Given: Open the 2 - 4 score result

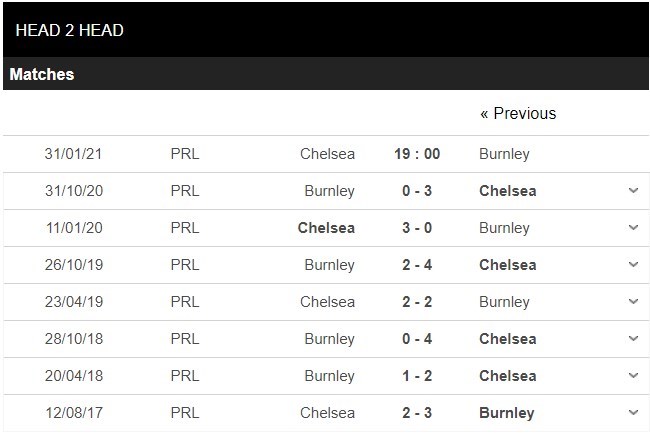Looking at the screenshot, I should click(x=417, y=264).
